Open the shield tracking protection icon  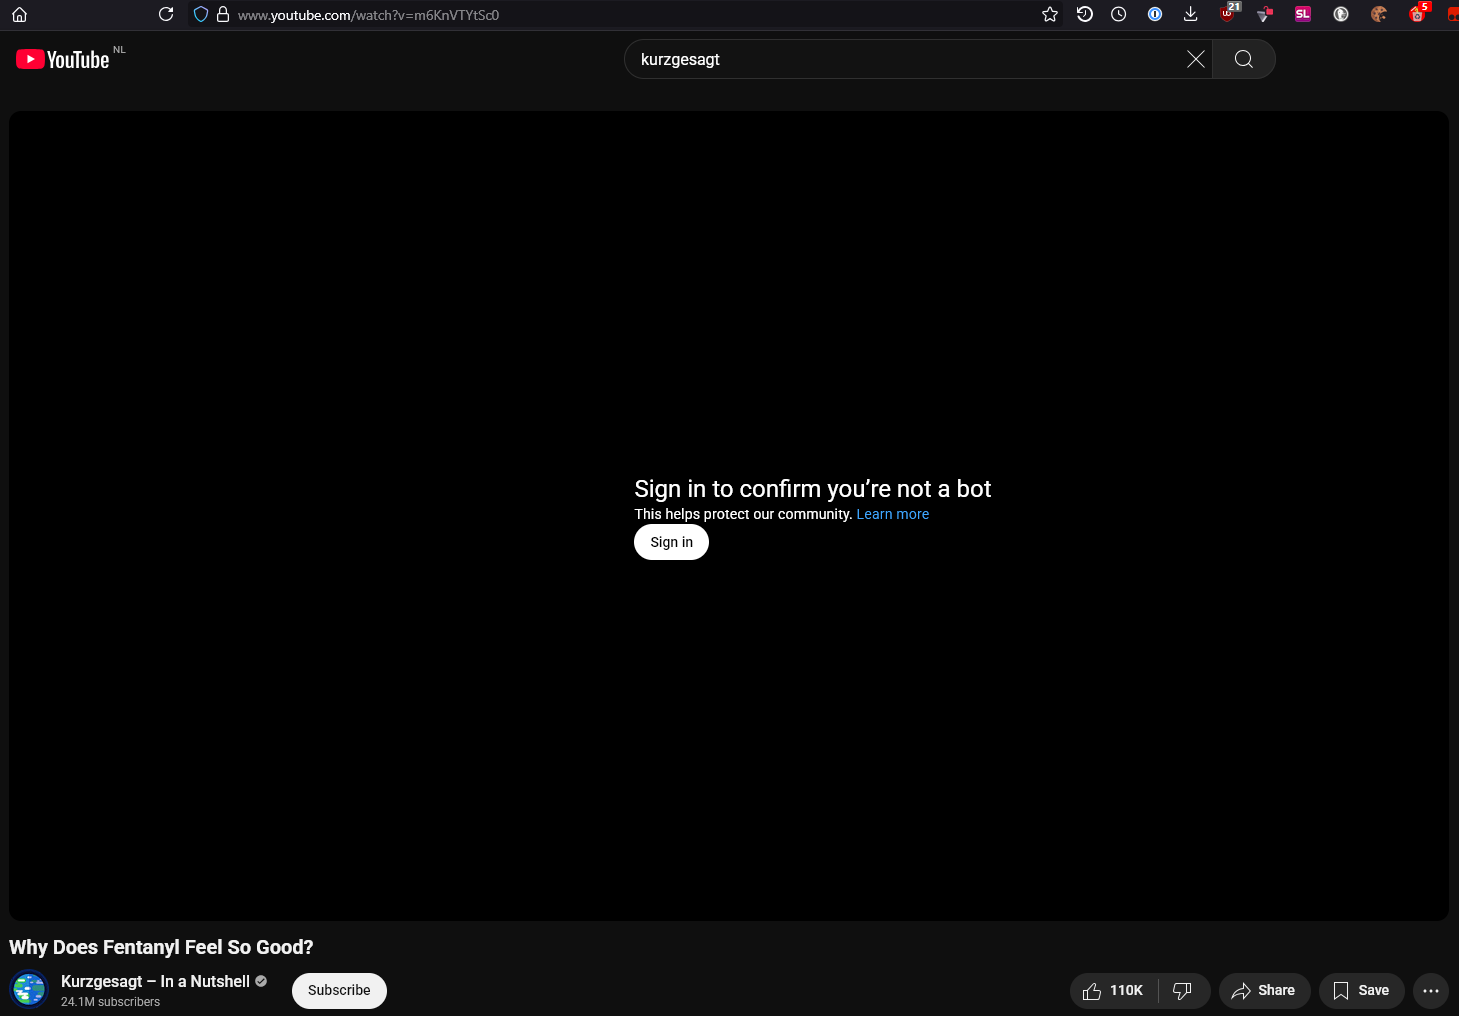pos(200,14)
